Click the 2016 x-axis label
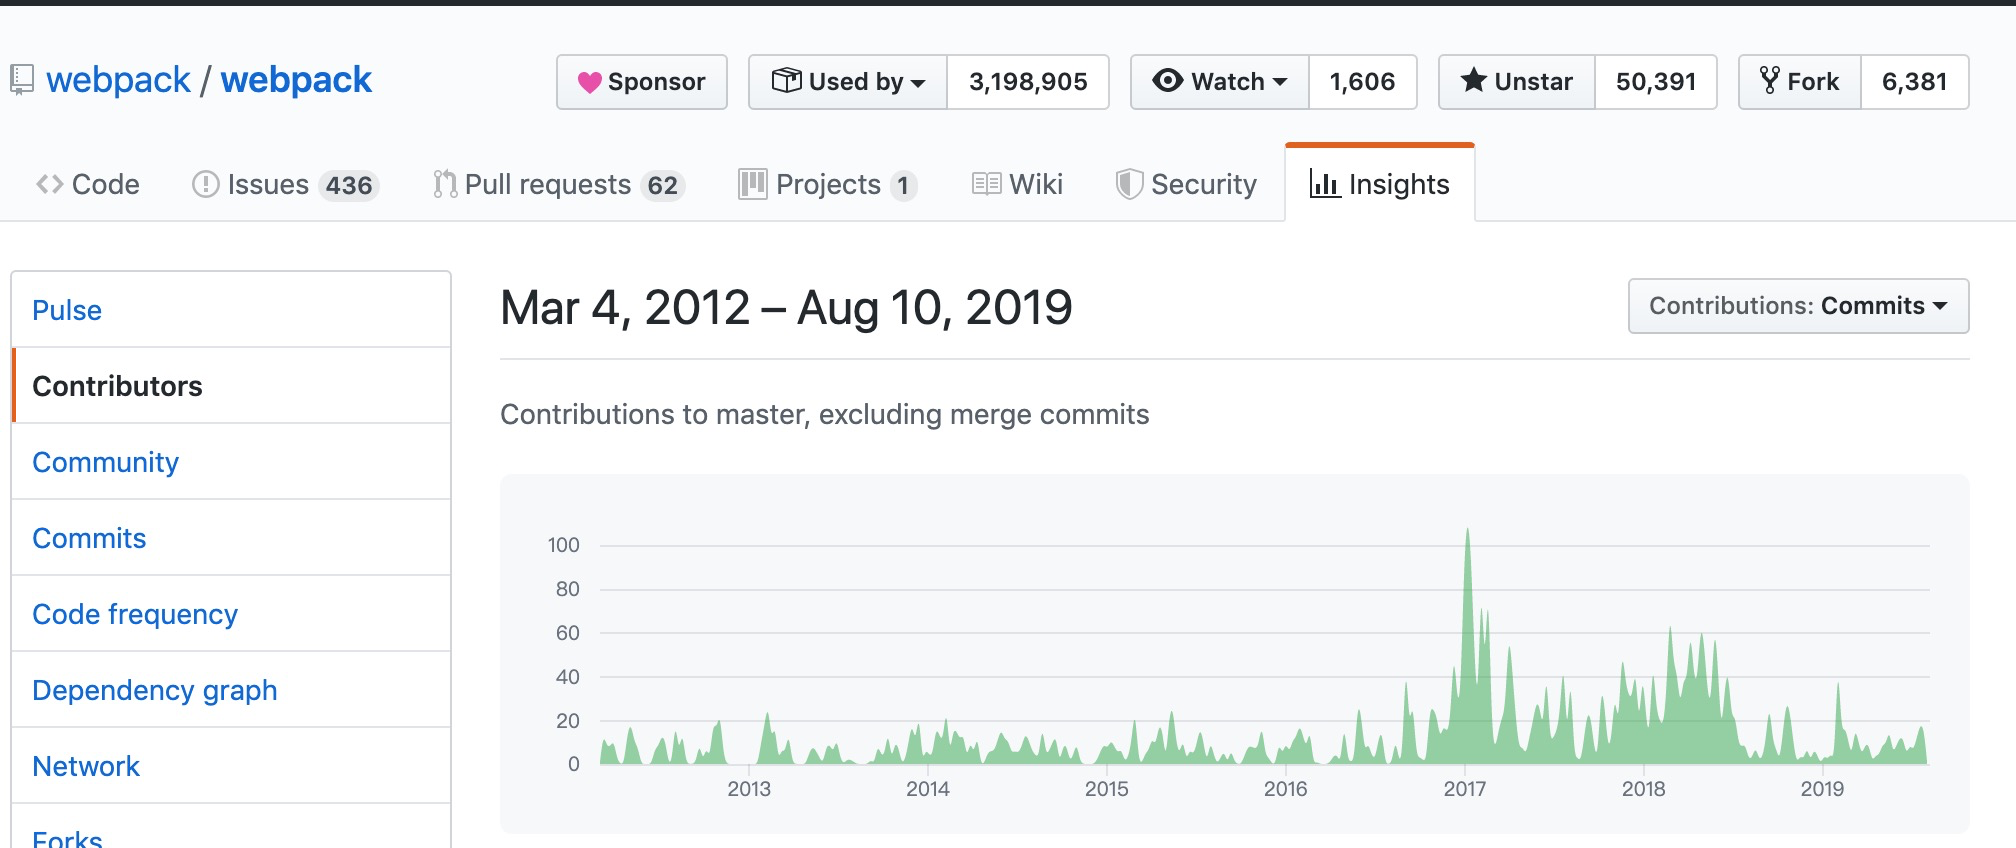 [x=1286, y=789]
